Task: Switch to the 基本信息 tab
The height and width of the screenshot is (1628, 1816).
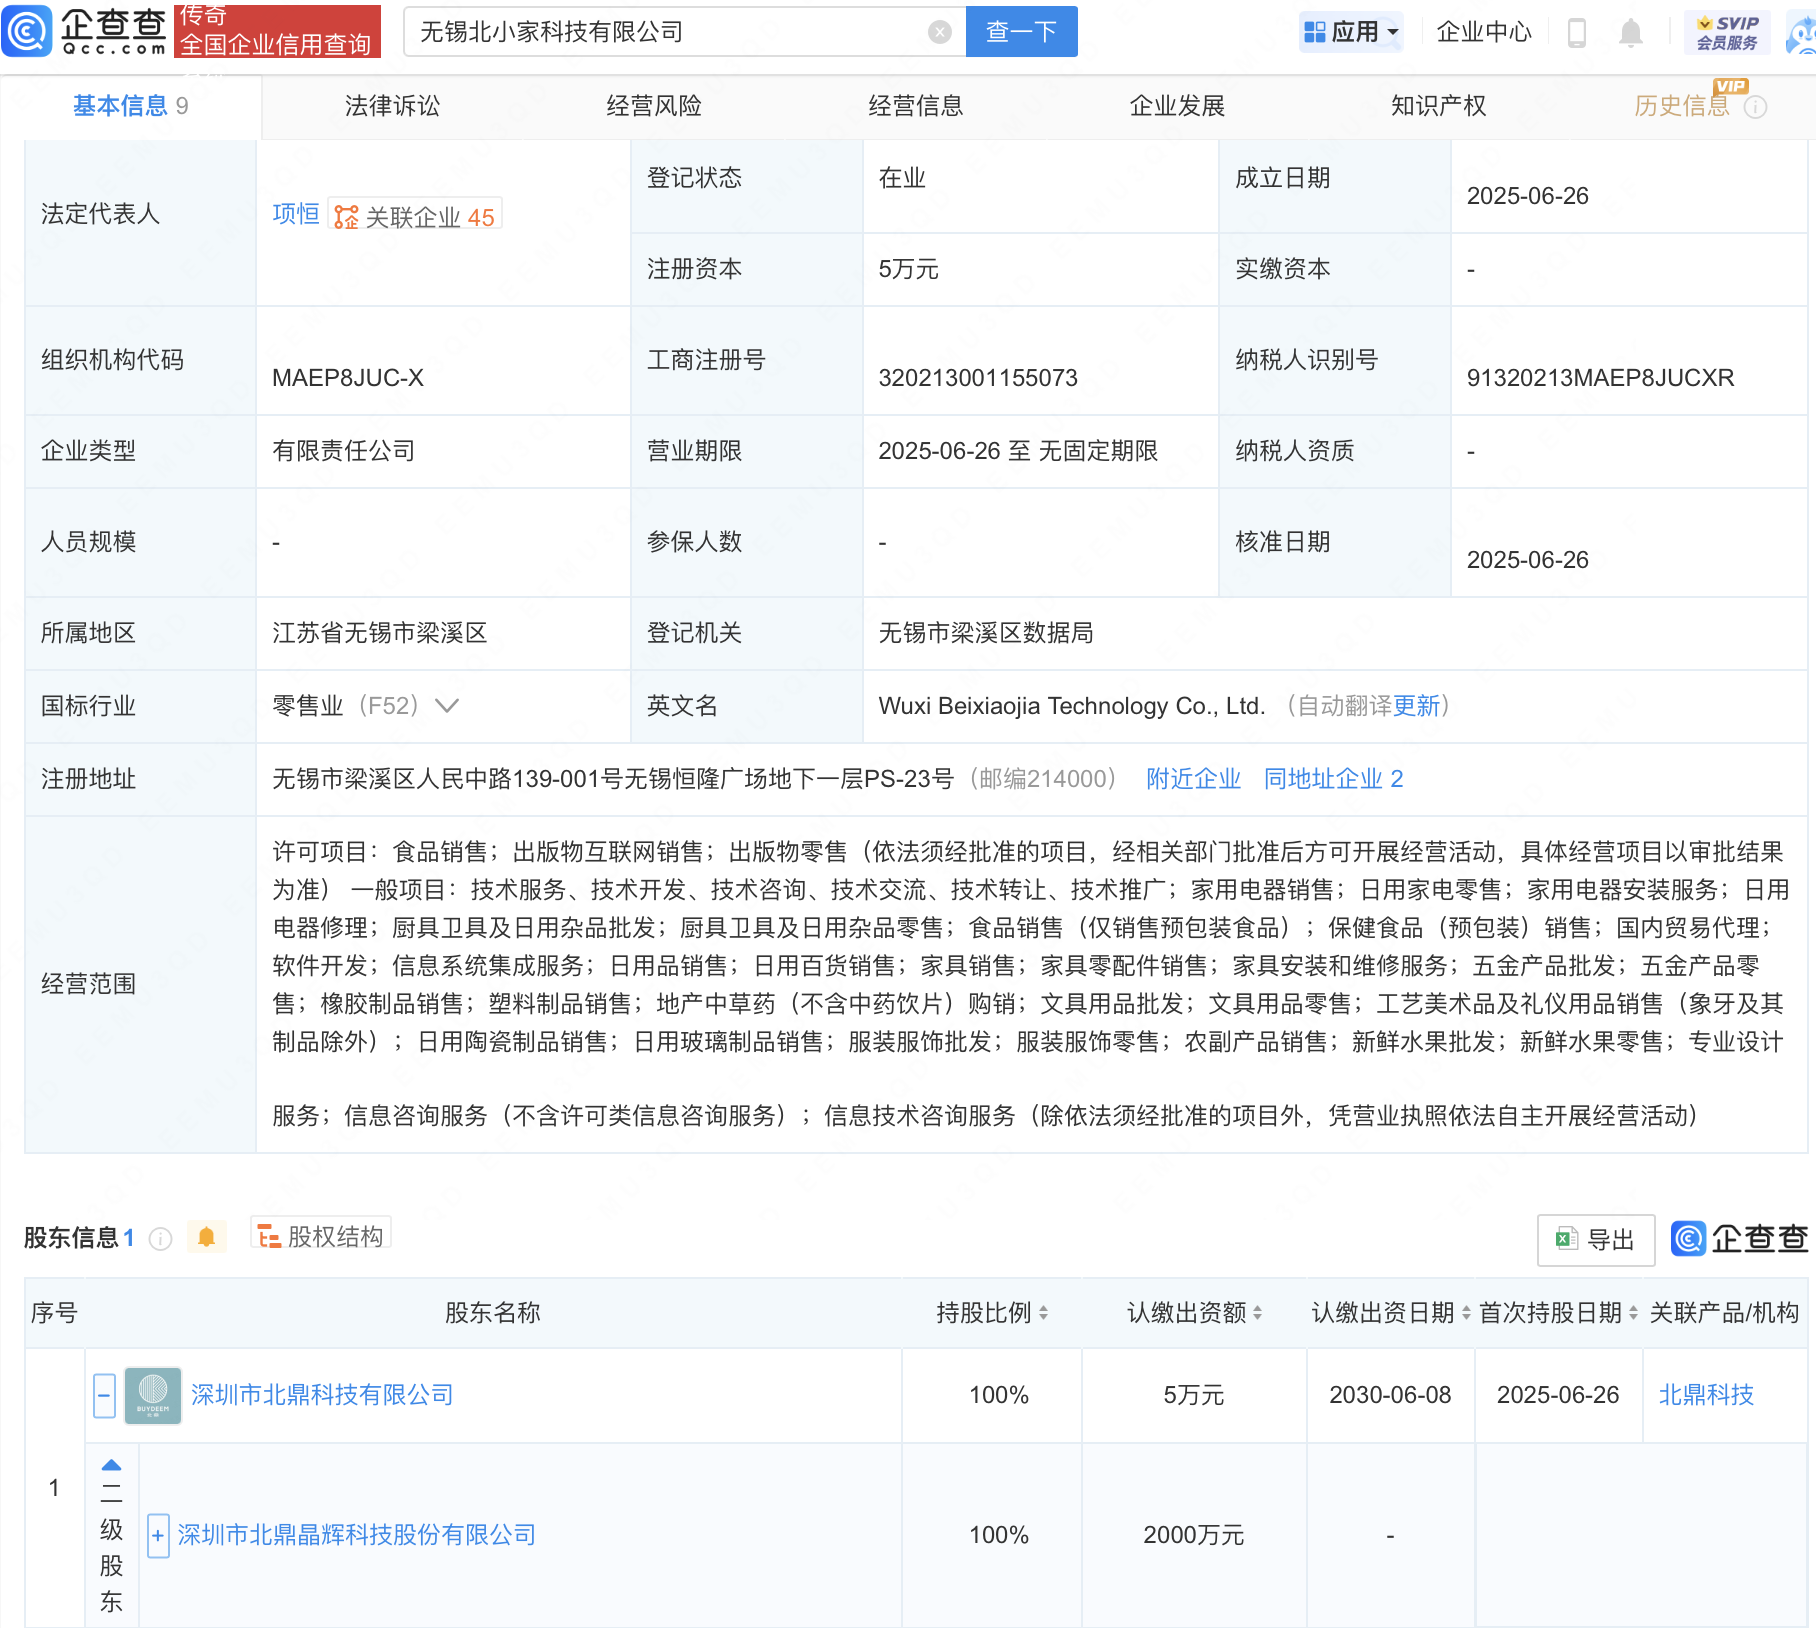Action: tap(131, 106)
